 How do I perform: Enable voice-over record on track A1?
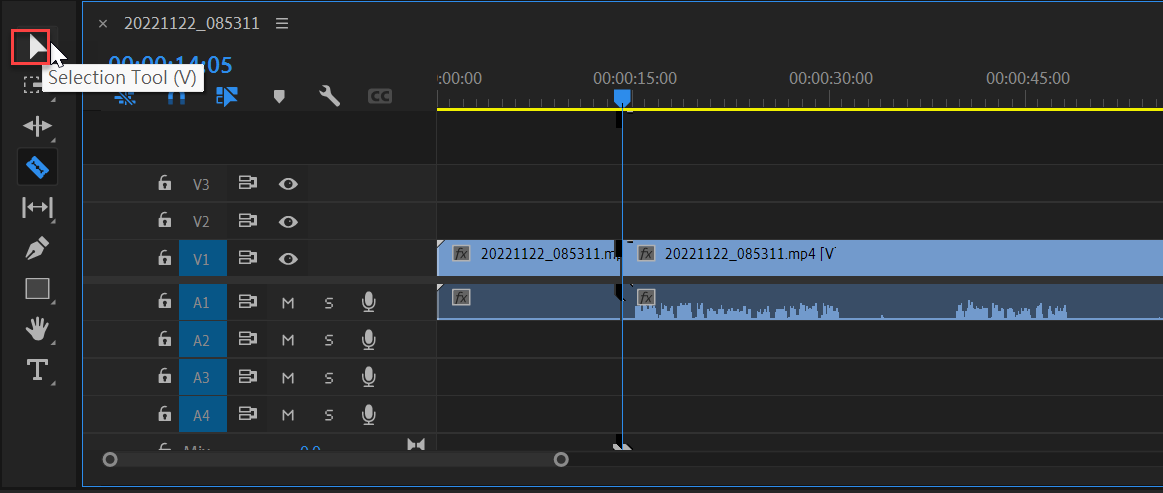click(369, 302)
